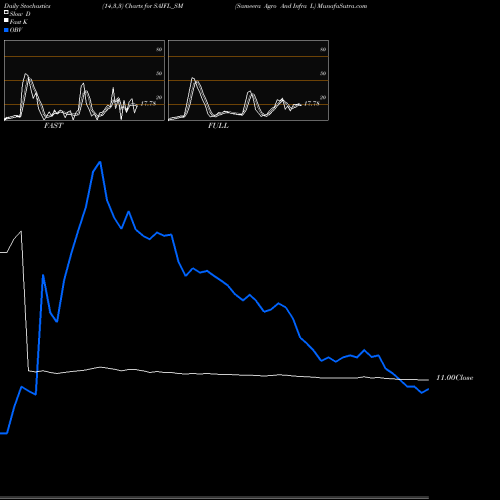Image resolution: width=500 pixels, height=500 pixels.
Task: Open the FAST stochastic thumbnail chart
Action: pyautogui.click(x=84, y=80)
